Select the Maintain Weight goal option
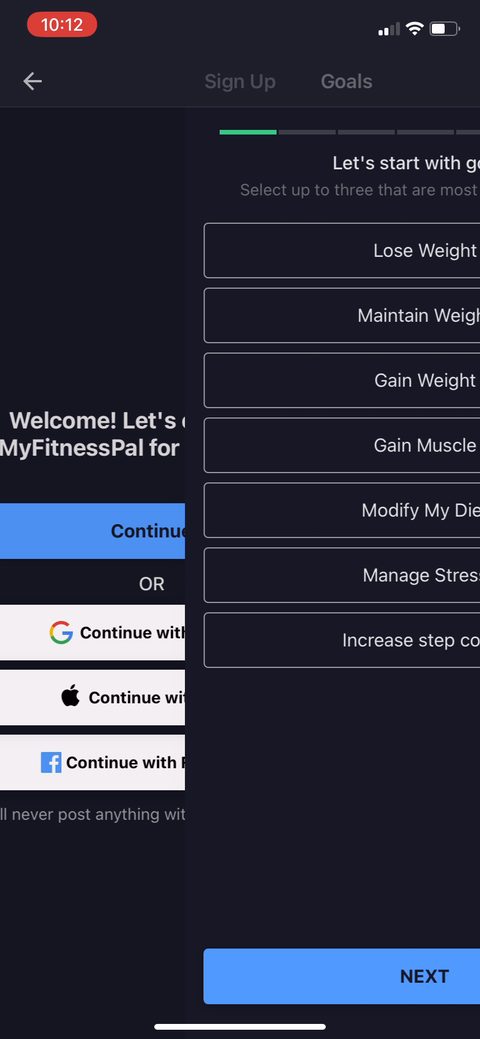Image resolution: width=480 pixels, height=1039 pixels. pyautogui.click(x=342, y=315)
